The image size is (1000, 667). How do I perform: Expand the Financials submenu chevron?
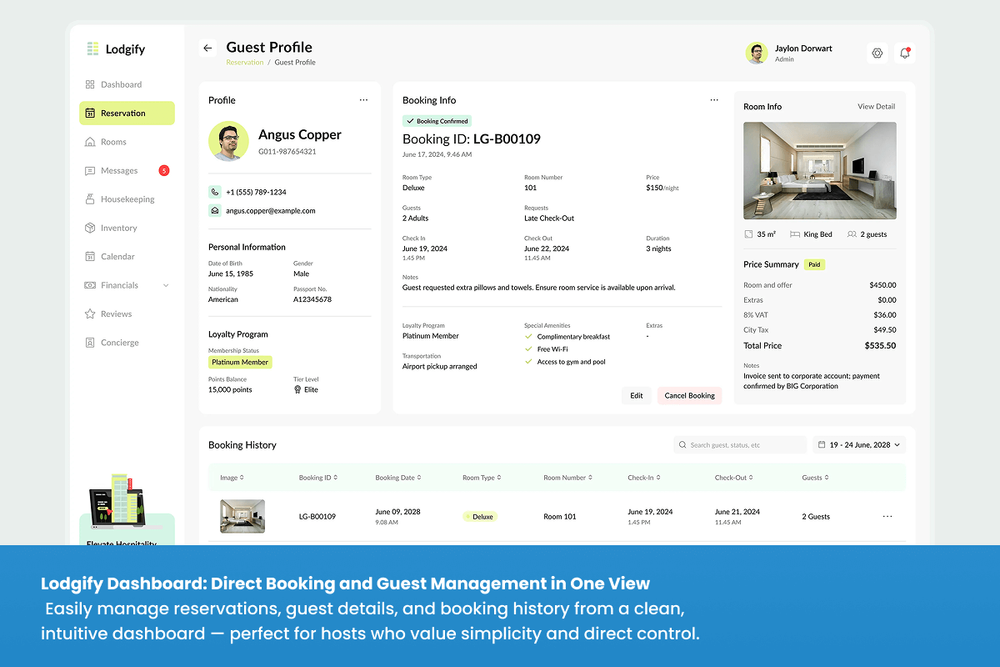point(166,285)
